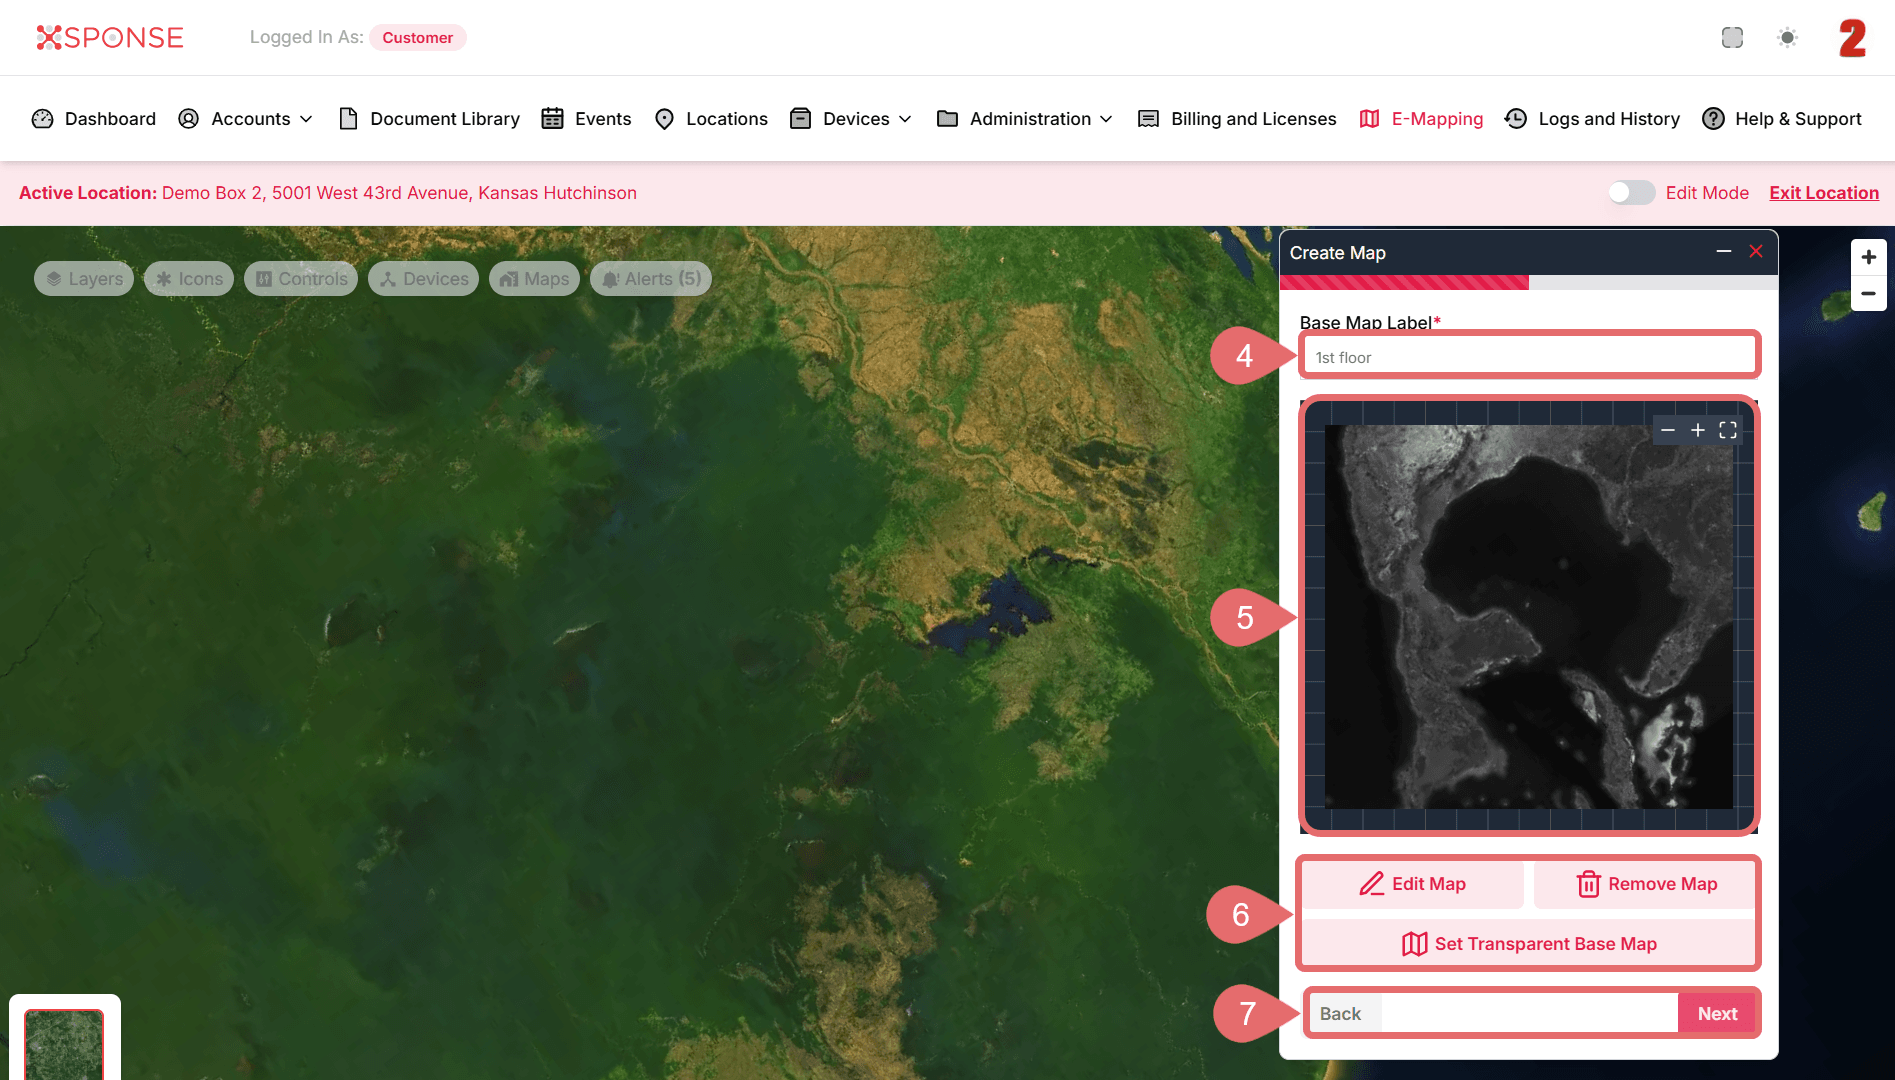Click the Next button
Viewport: 1895px width, 1080px height.
[1717, 1013]
